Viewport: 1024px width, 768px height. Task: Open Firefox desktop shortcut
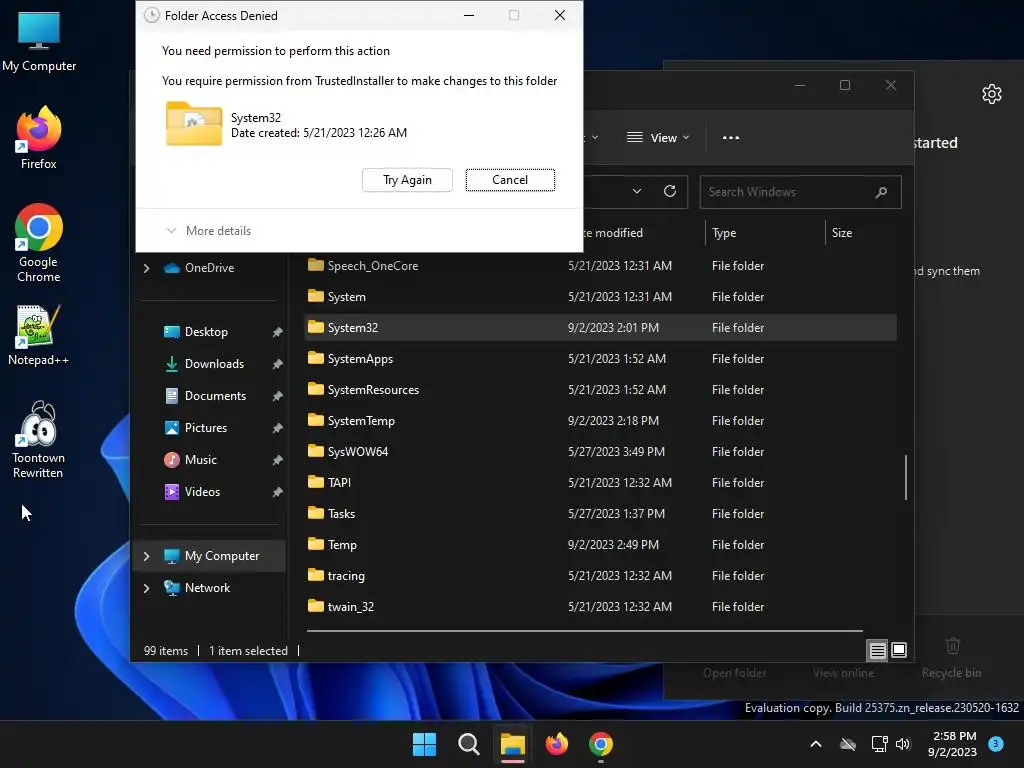click(39, 137)
